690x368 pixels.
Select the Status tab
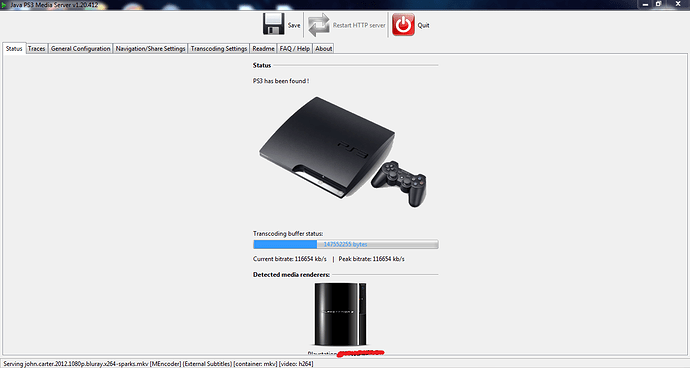[14, 48]
